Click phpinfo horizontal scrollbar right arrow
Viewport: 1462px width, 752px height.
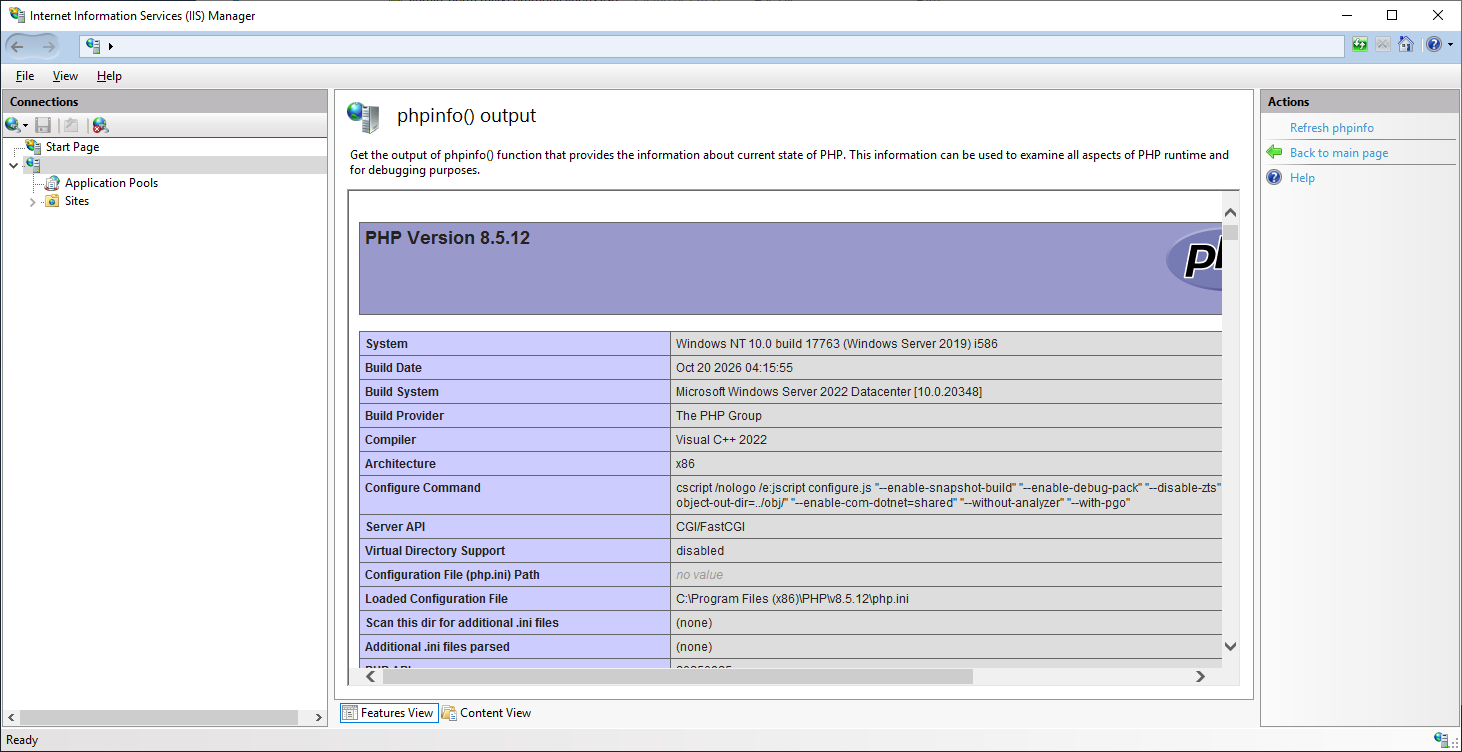(x=1200, y=677)
